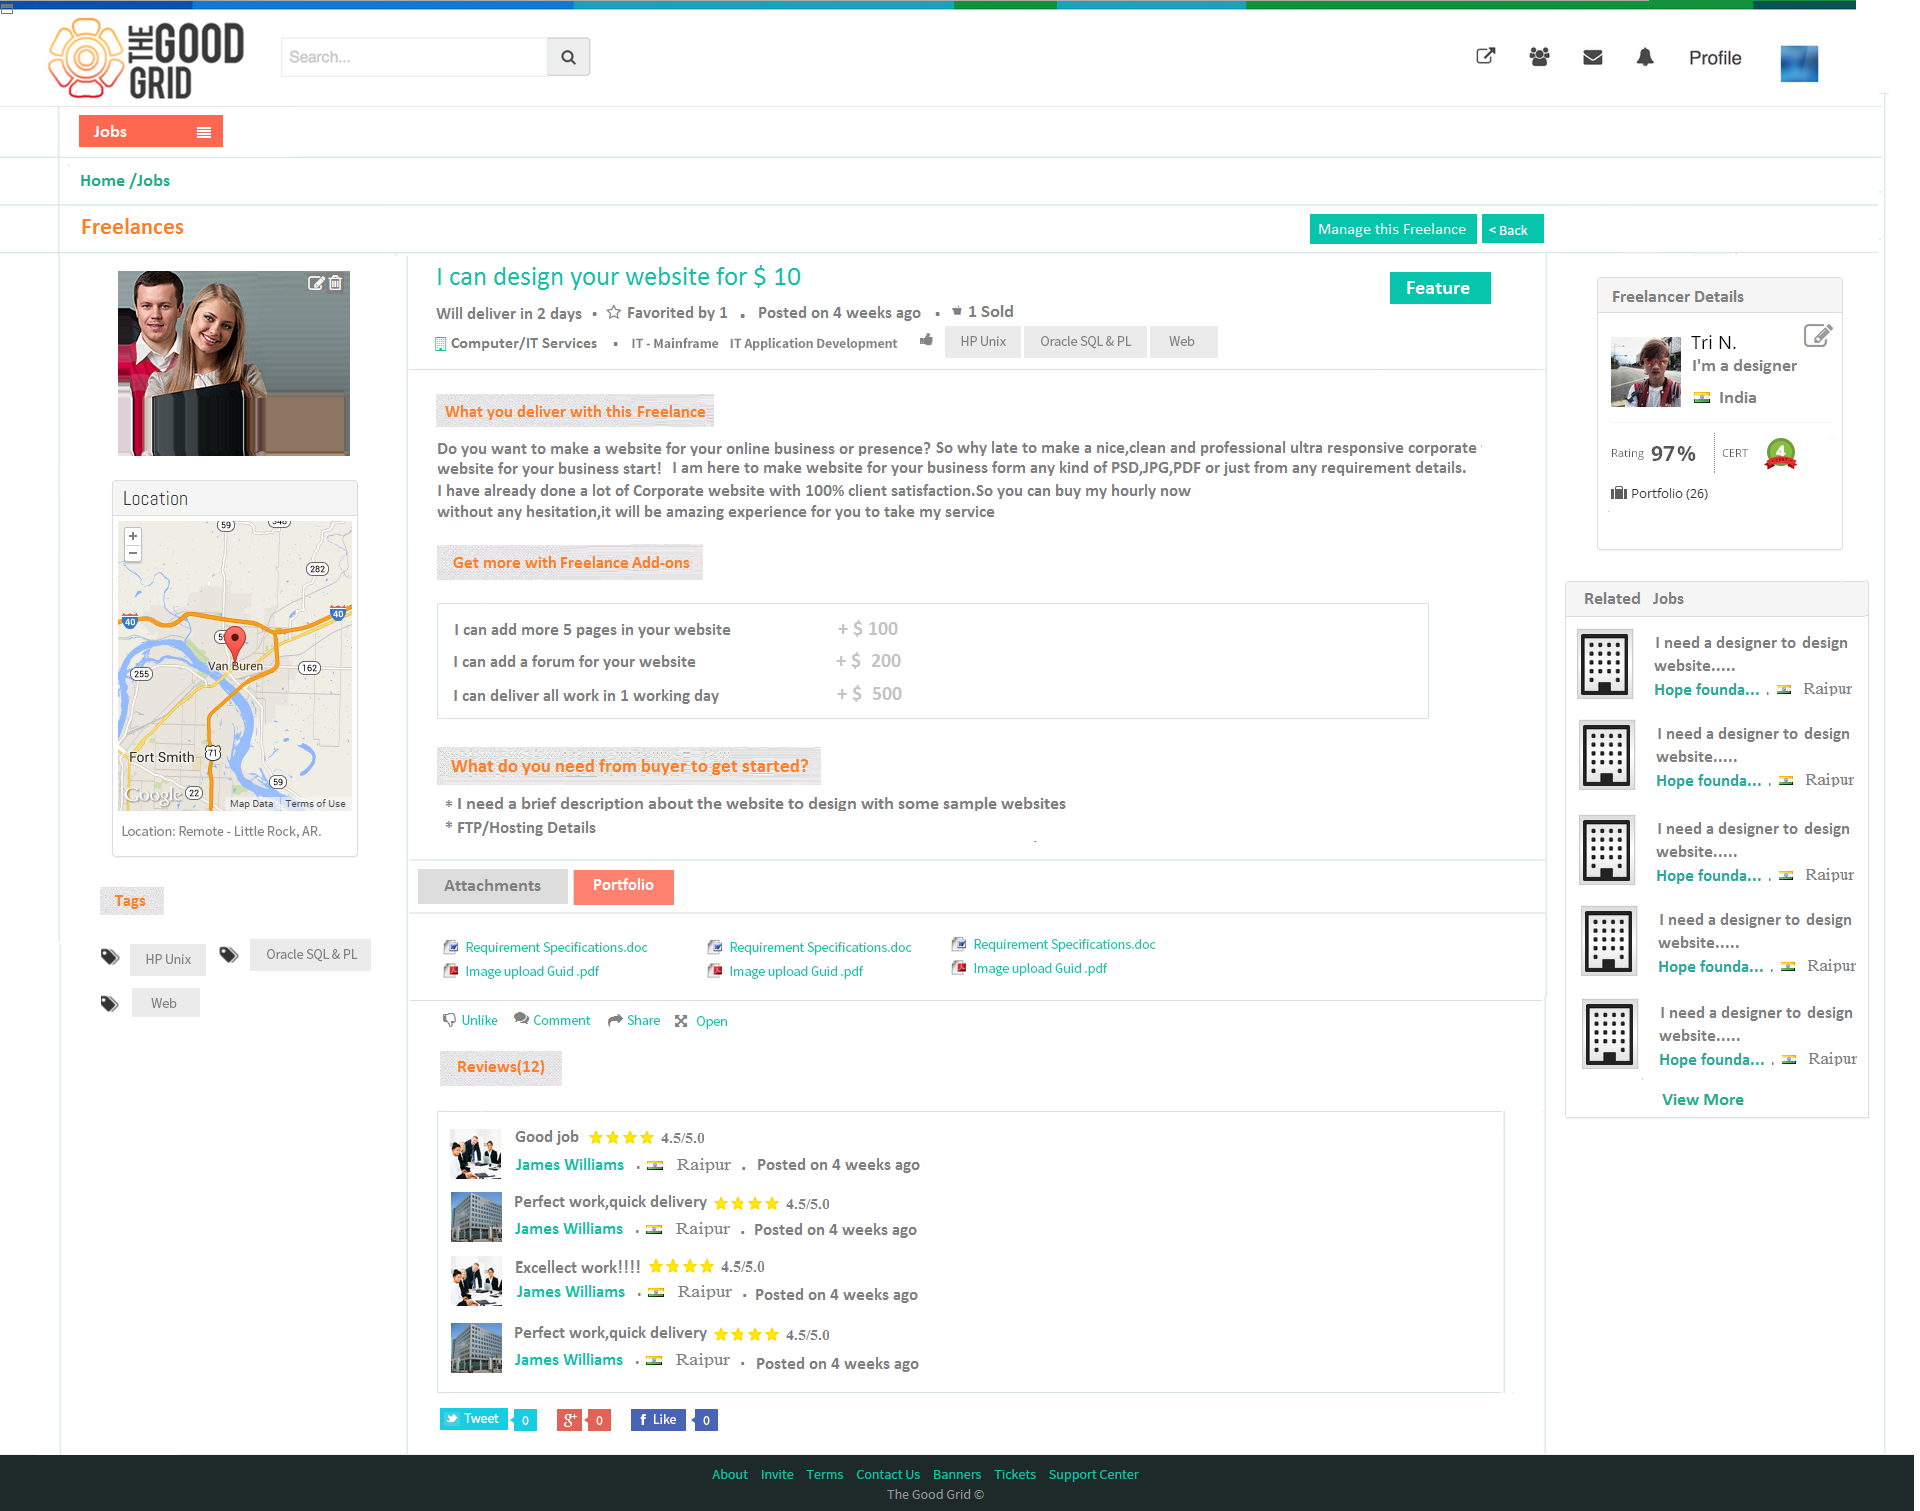Switch to the Attachments tab
1920x1511 pixels.
pyautogui.click(x=493, y=886)
